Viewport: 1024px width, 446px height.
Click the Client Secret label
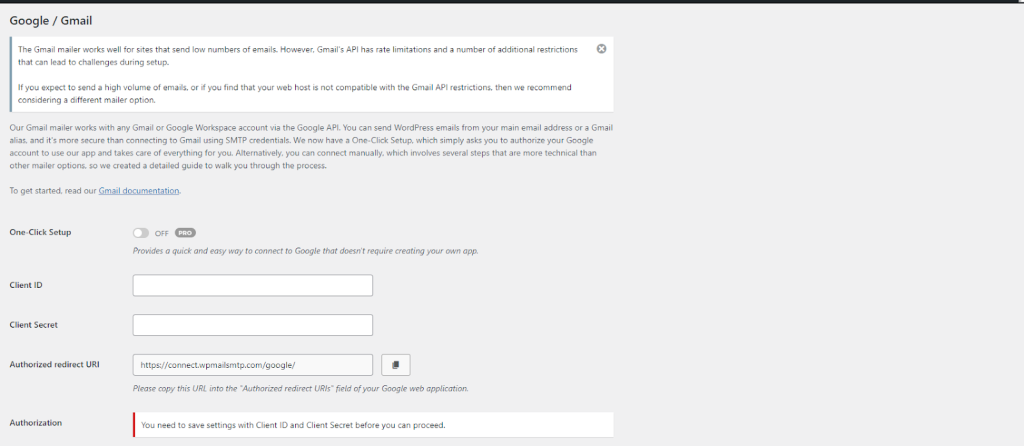point(33,325)
